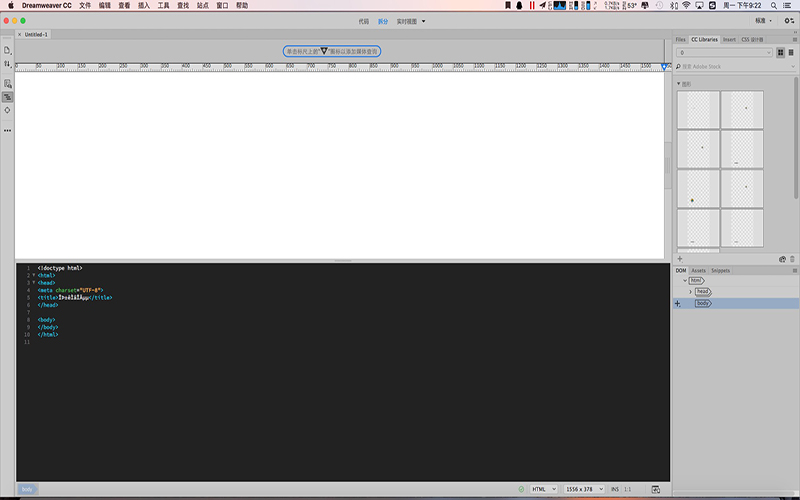Switch to the Assets tab
The height and width of the screenshot is (500, 800).
click(698, 270)
